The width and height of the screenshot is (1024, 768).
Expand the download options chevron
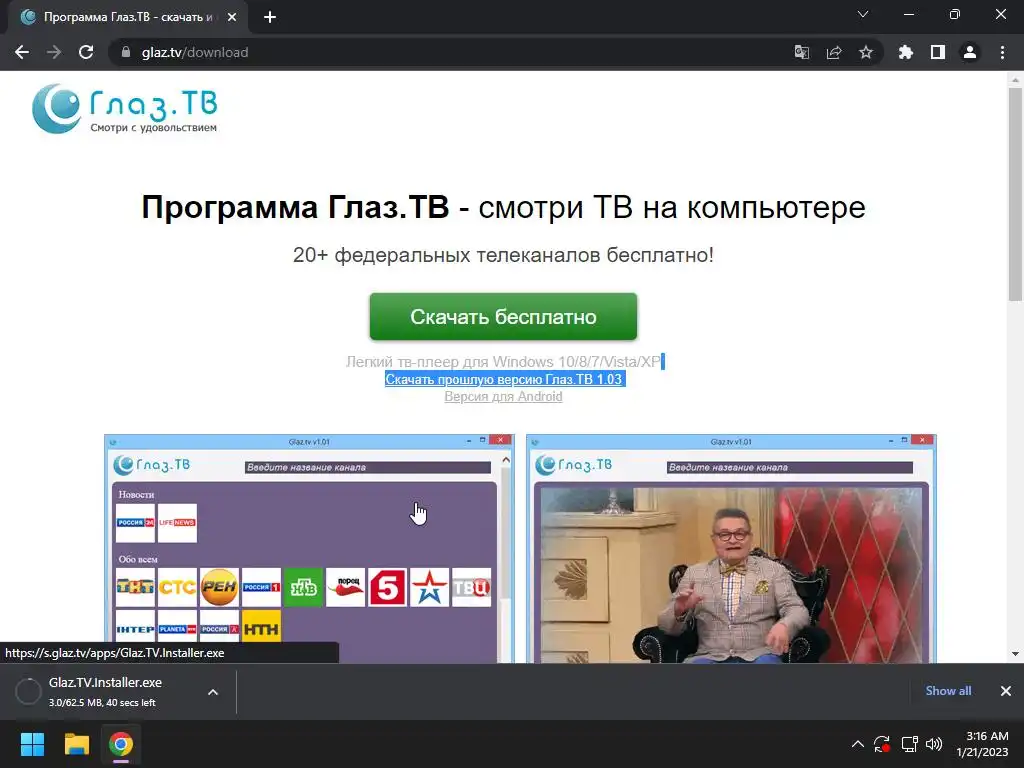213,692
